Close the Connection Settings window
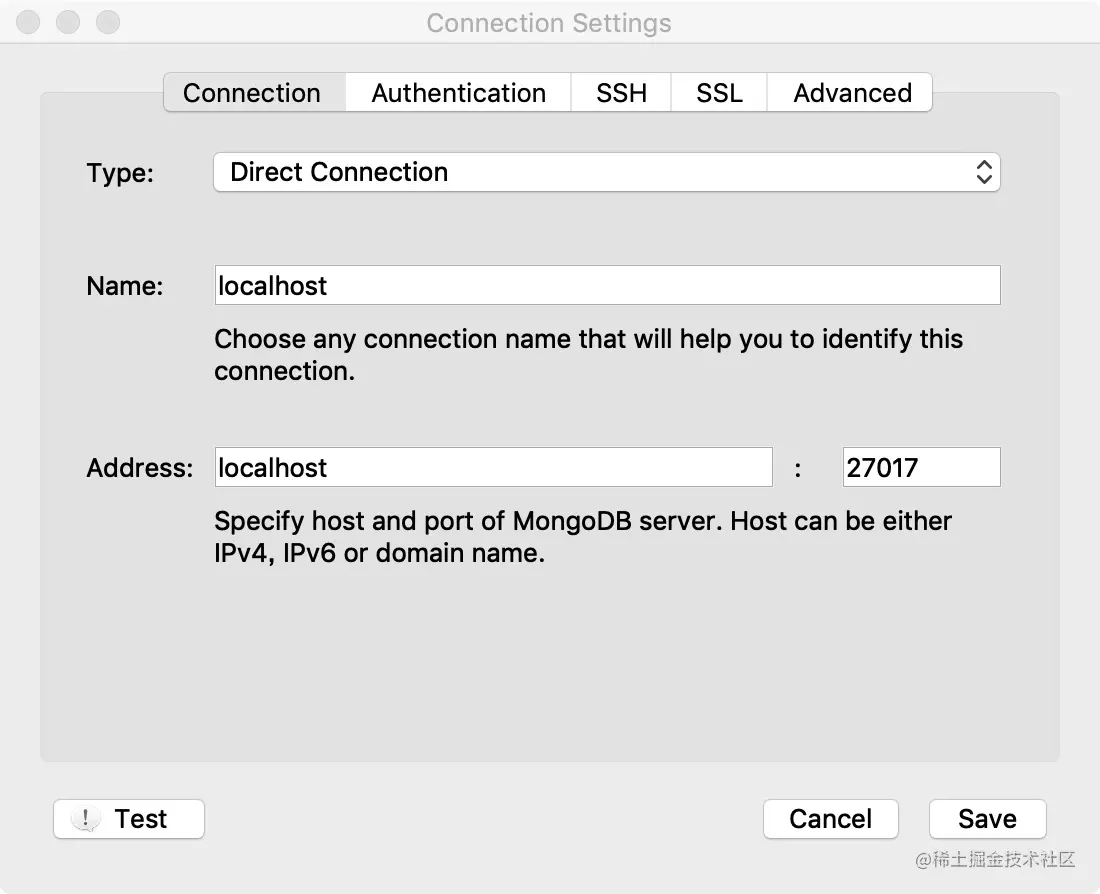The image size is (1100, 894). coord(29,22)
